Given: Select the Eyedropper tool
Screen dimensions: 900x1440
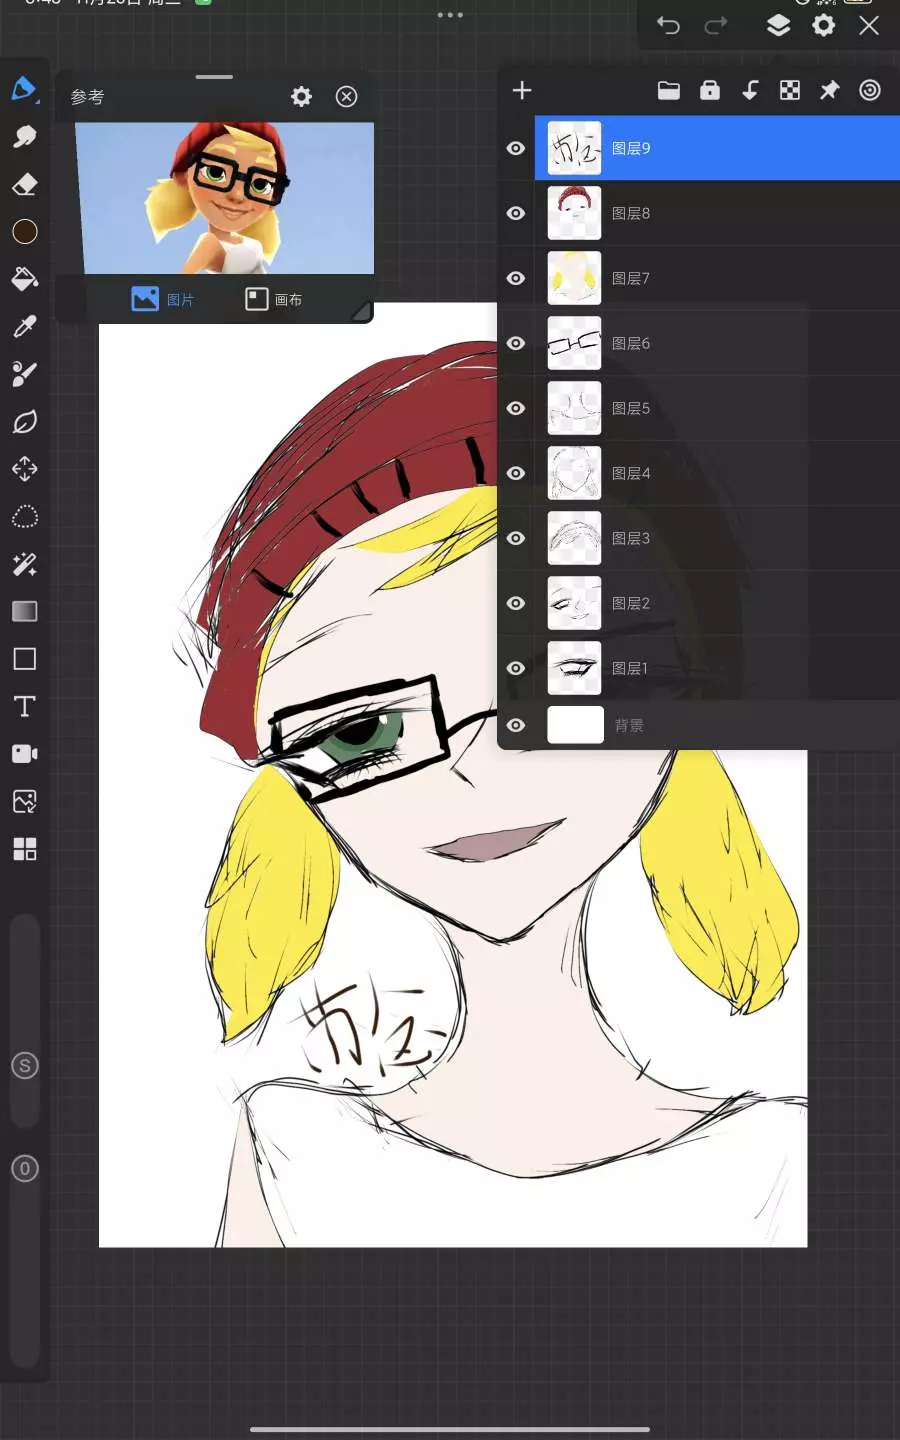Looking at the screenshot, I should pos(24,326).
